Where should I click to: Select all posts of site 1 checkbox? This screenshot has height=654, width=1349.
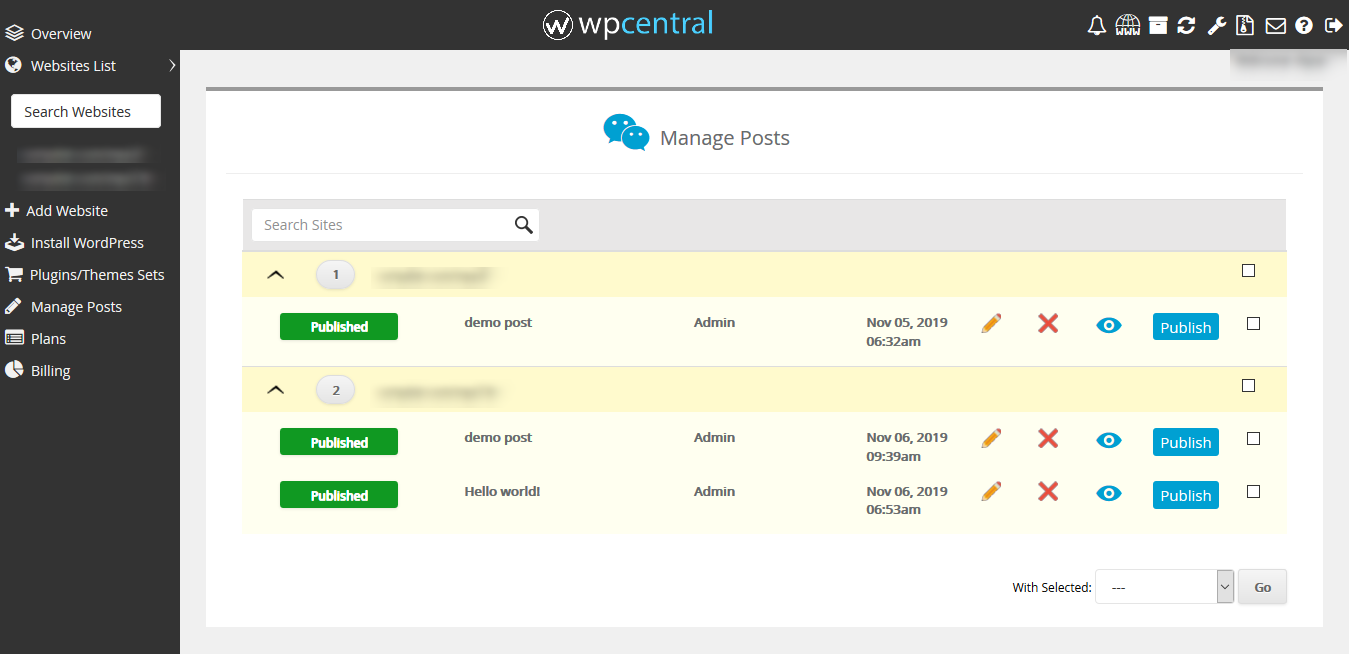pos(1248,270)
